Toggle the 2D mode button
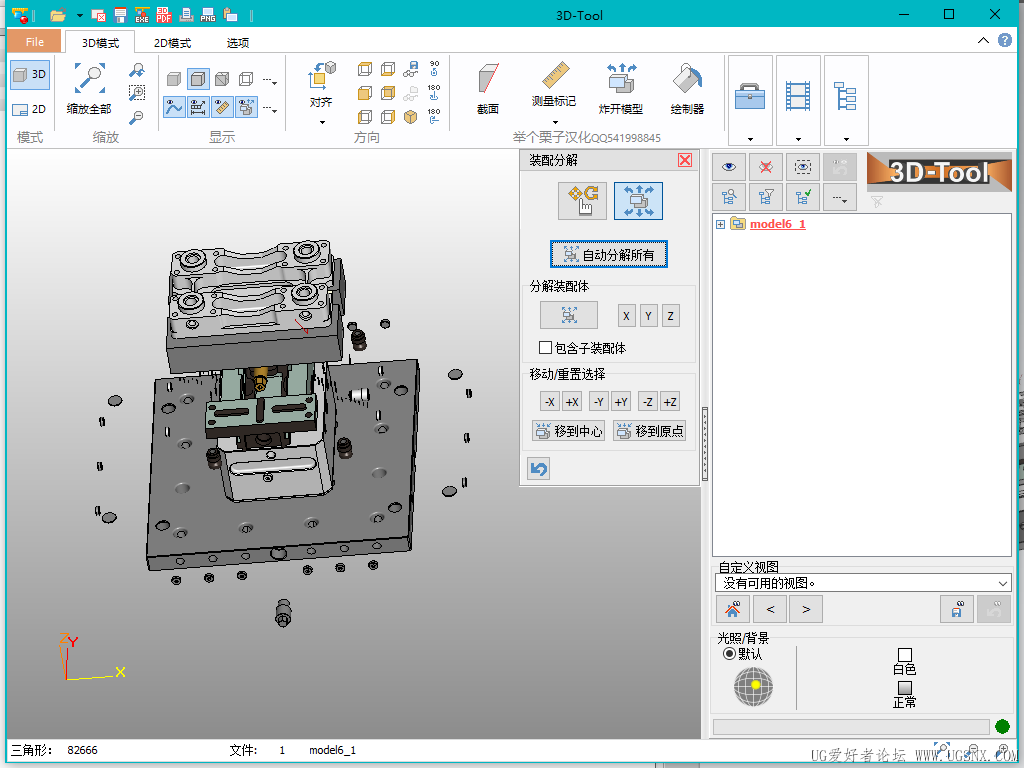 pos(30,109)
